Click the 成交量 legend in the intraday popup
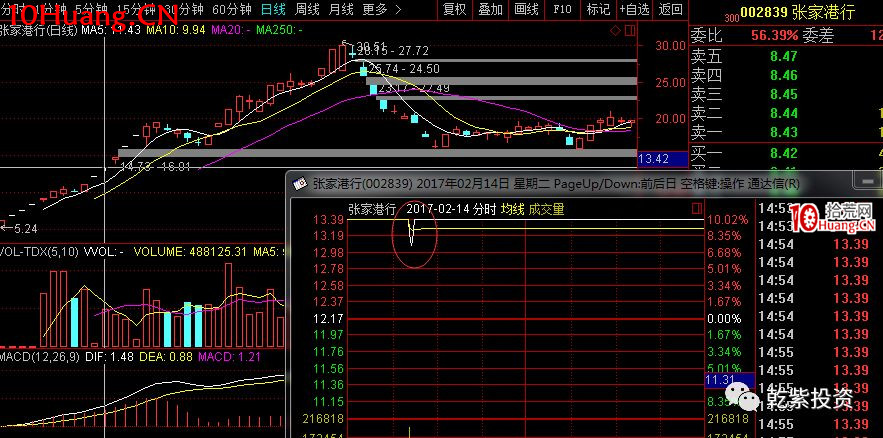The height and width of the screenshot is (438, 883). pos(546,209)
